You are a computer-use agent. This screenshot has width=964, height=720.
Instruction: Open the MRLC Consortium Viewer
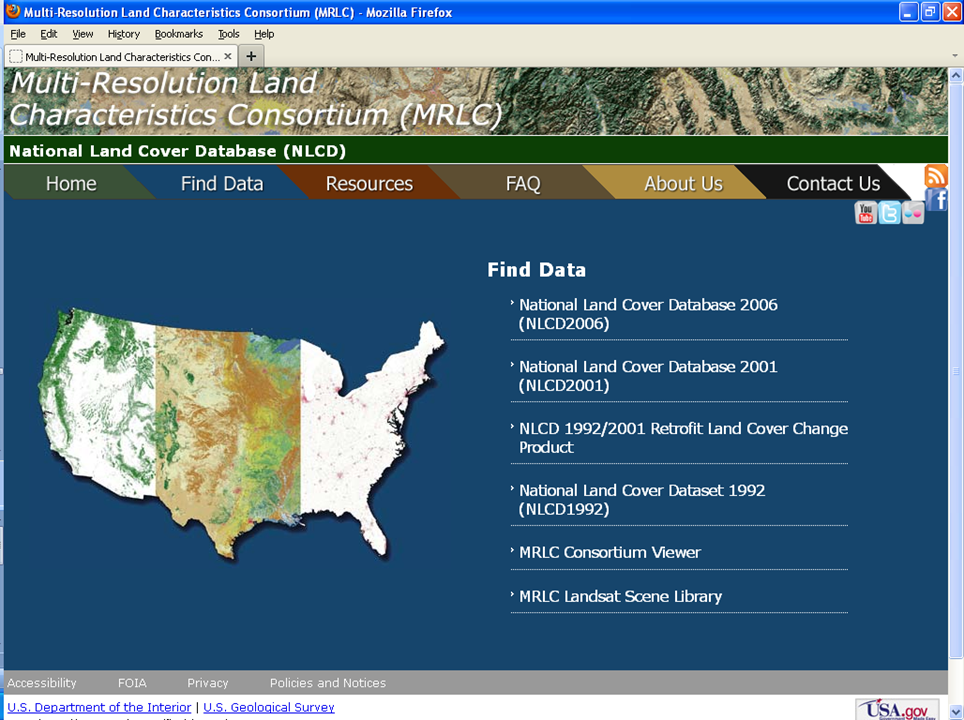[x=609, y=552]
